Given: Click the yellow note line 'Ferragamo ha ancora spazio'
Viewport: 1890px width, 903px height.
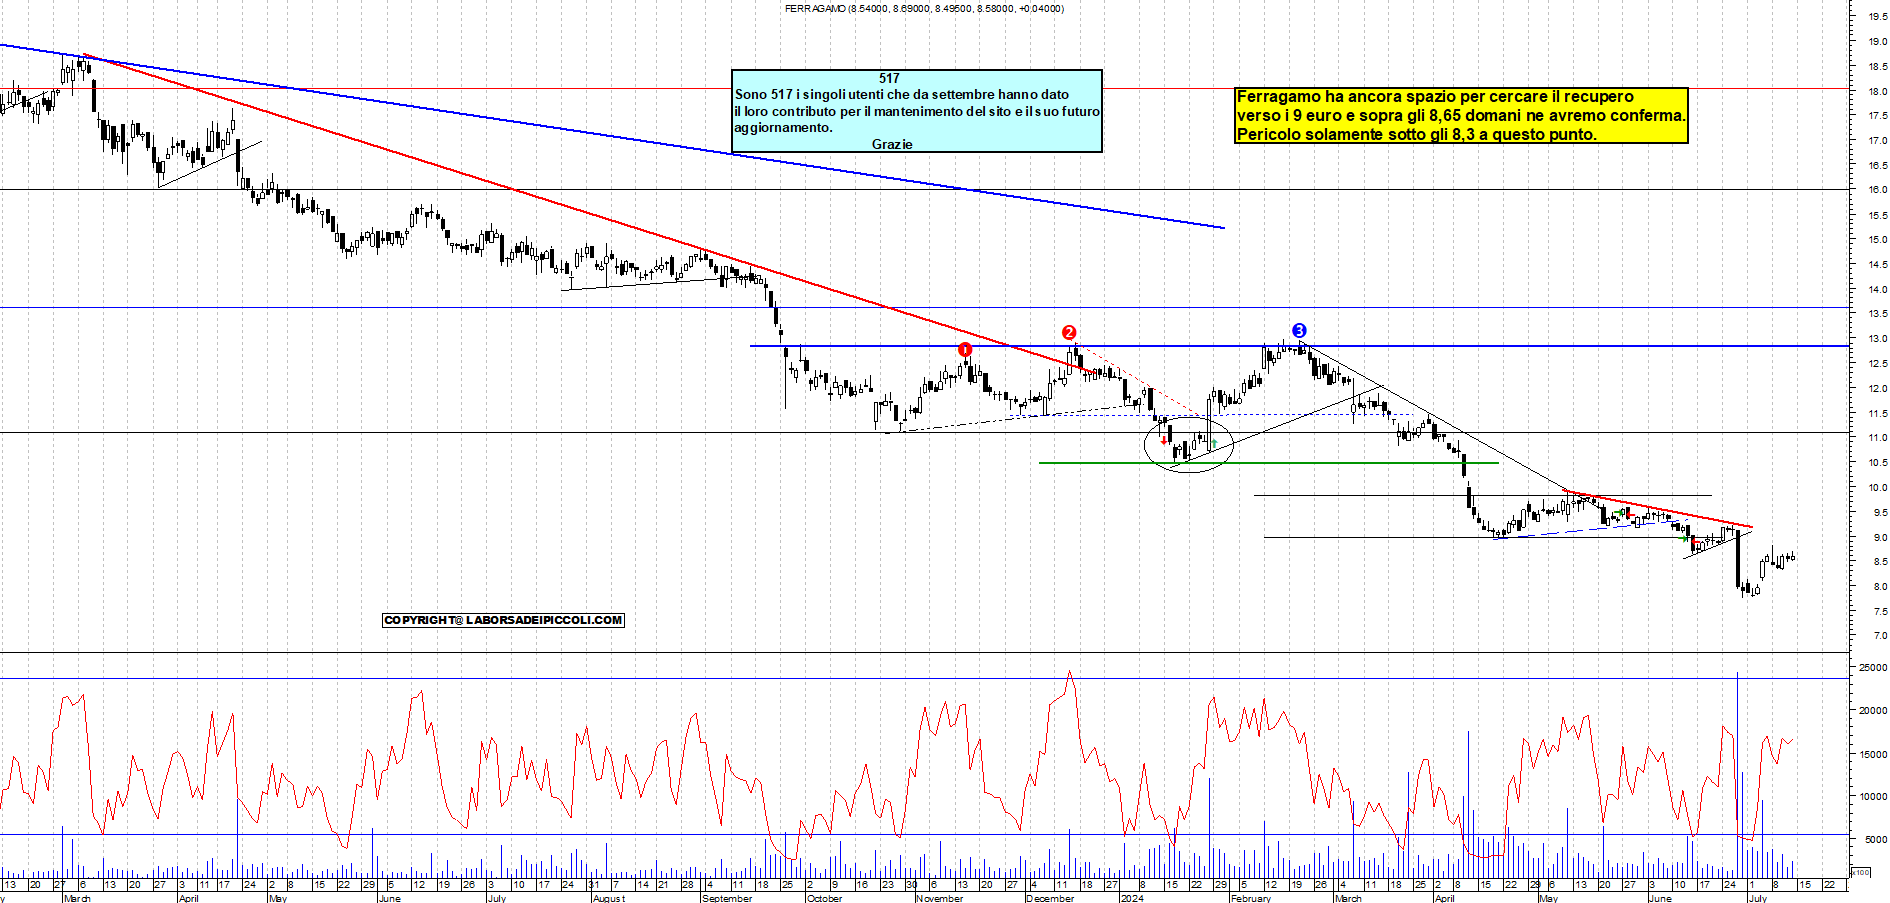Looking at the screenshot, I should pos(1435,97).
